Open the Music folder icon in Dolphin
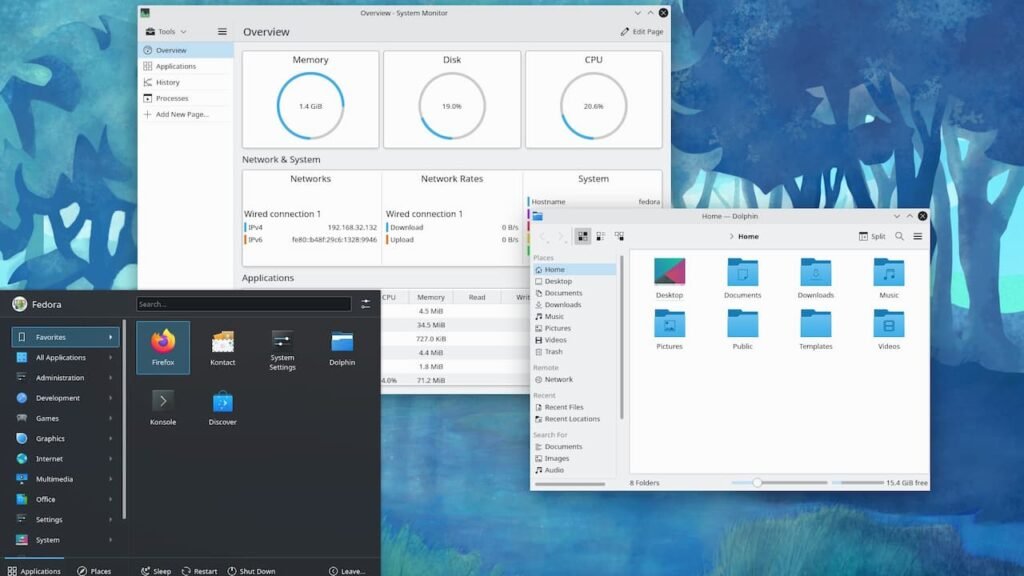The height and width of the screenshot is (576, 1024). [889, 278]
